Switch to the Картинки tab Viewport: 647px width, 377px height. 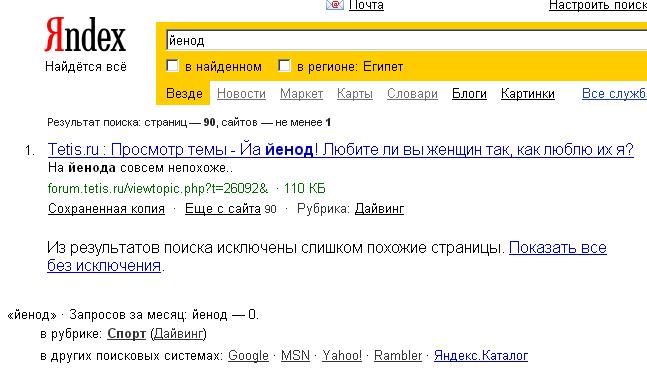pyautogui.click(x=528, y=94)
